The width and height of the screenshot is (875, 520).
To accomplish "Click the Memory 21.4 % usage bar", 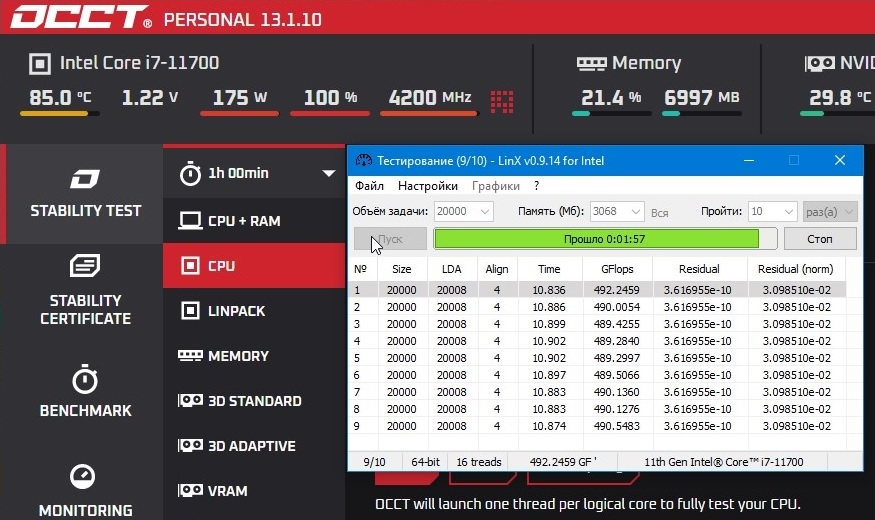I will pyautogui.click(x=612, y=113).
